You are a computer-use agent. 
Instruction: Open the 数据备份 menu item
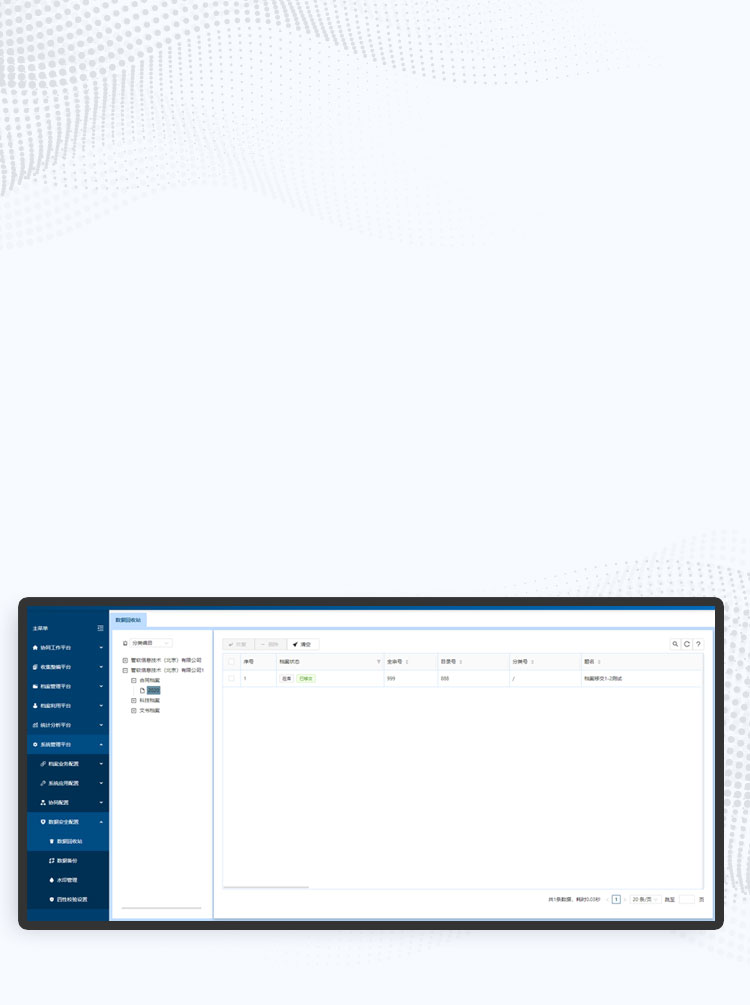pyautogui.click(x=68, y=860)
